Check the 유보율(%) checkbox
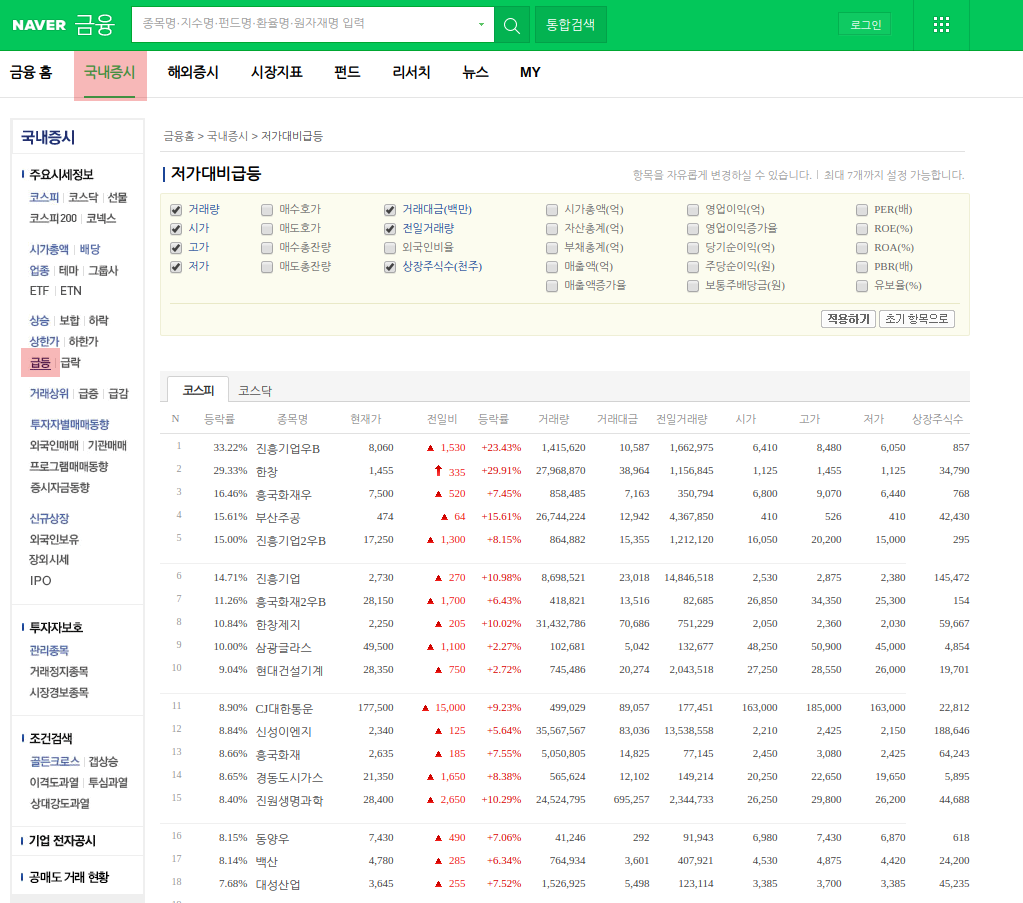1023x903 pixels. click(862, 286)
